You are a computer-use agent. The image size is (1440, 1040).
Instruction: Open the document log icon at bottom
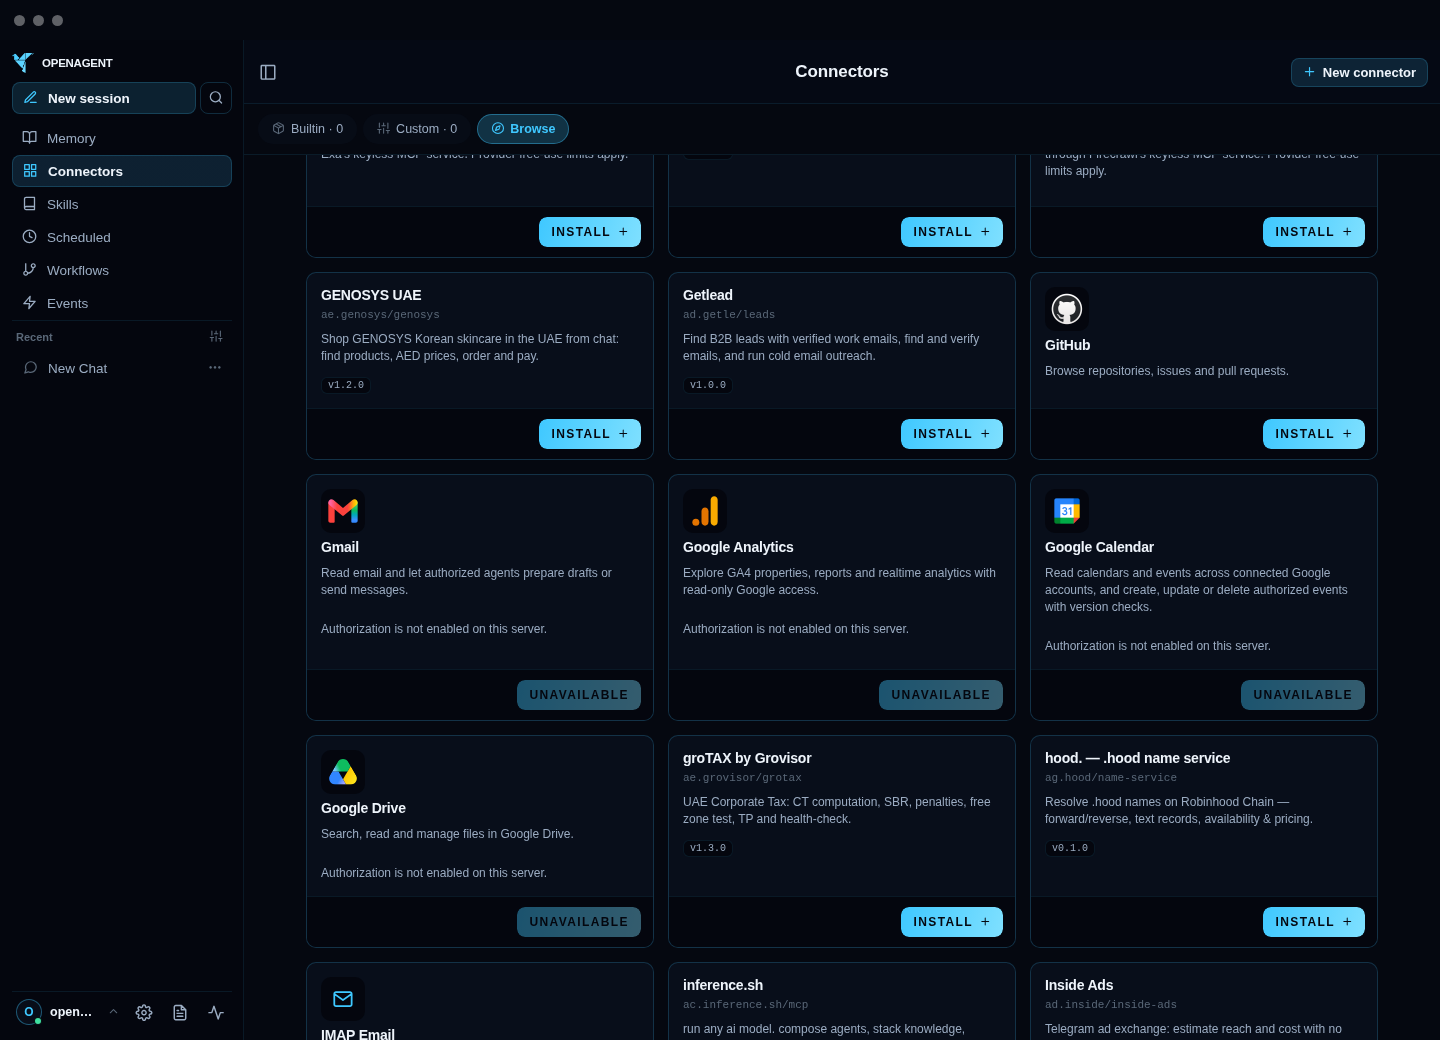180,1012
